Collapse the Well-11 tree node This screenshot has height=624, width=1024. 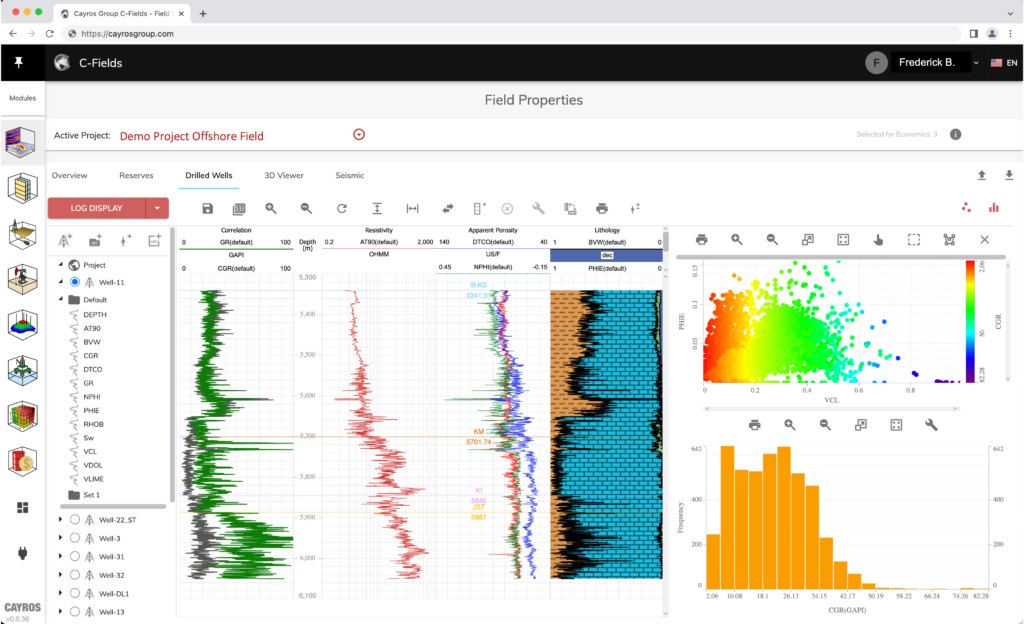coord(61,282)
